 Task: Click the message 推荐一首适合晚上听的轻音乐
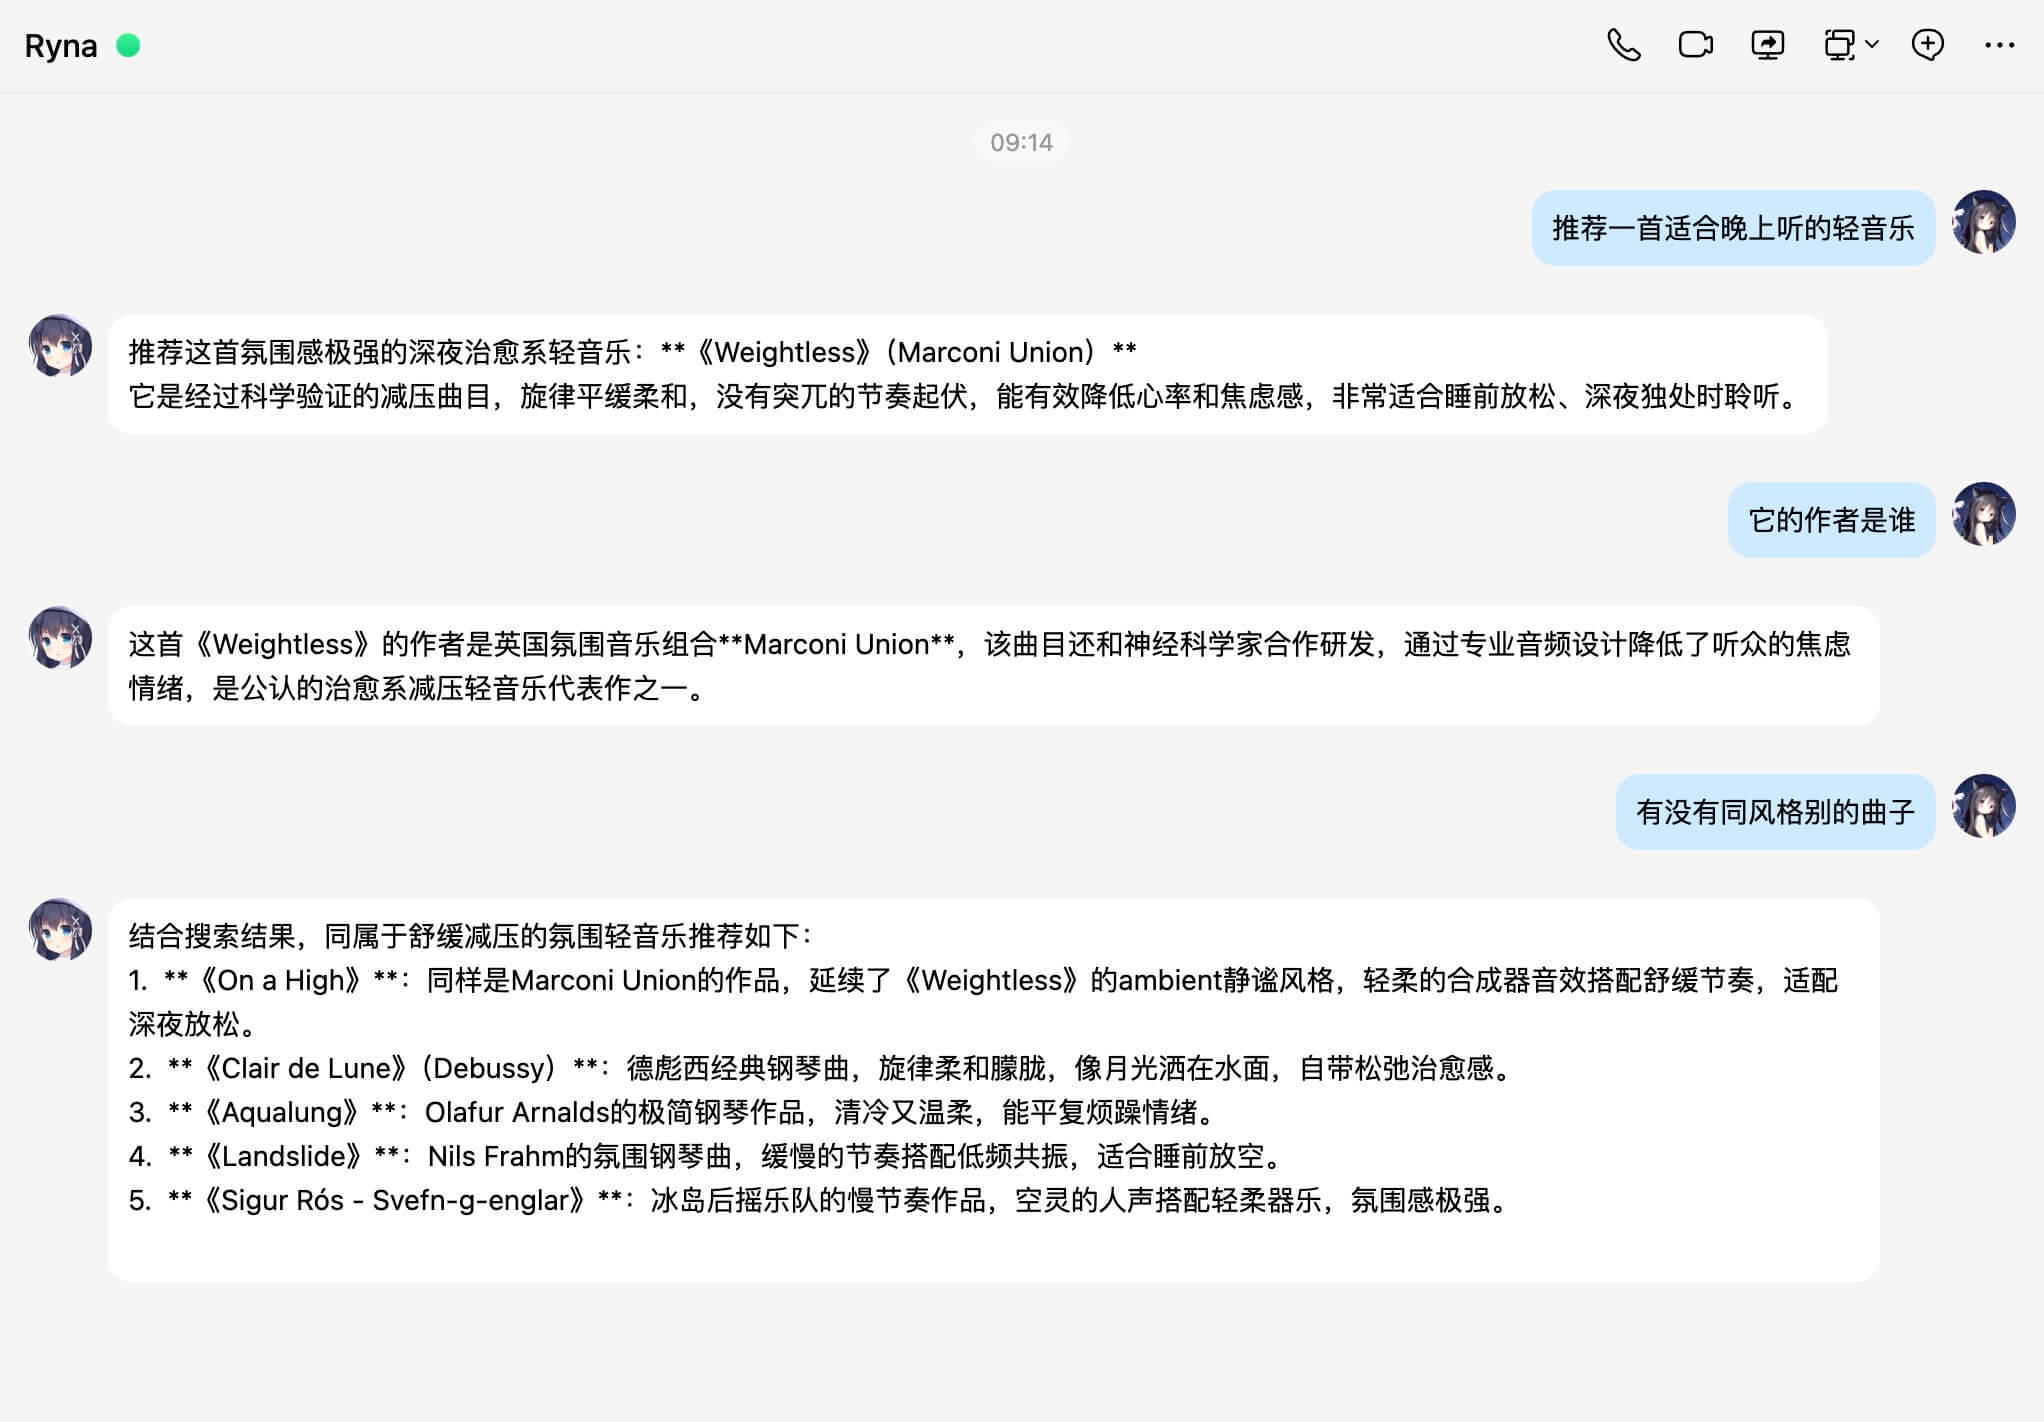pos(1733,228)
